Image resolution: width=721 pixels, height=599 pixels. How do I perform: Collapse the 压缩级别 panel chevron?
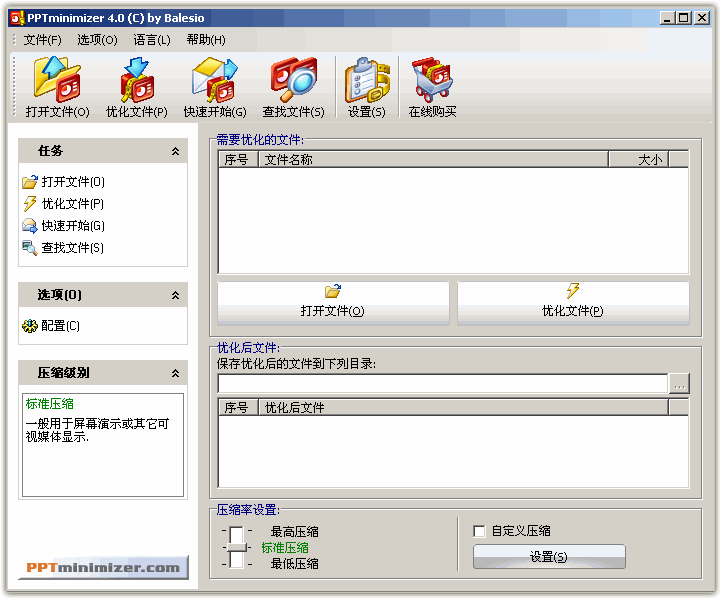point(175,373)
